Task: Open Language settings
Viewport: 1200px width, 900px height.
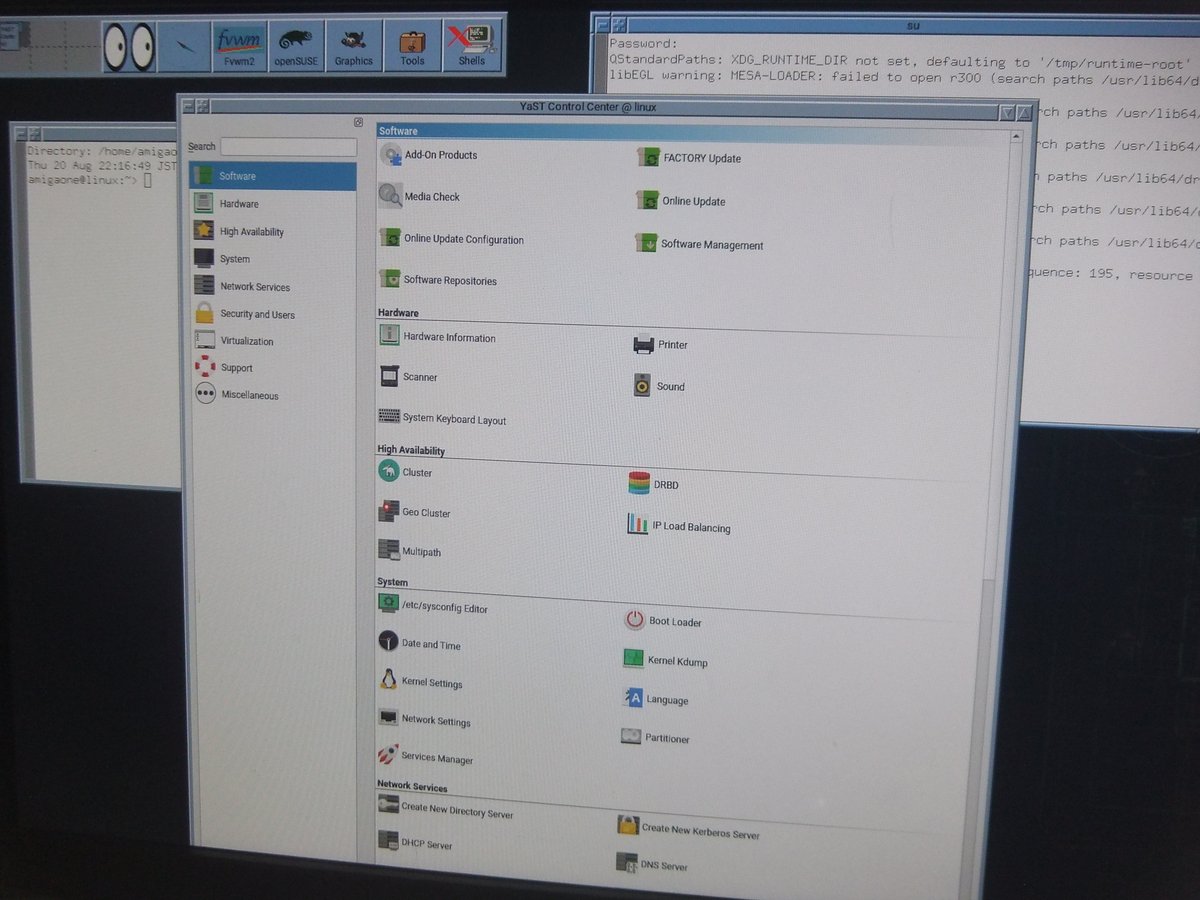Action: point(655,699)
